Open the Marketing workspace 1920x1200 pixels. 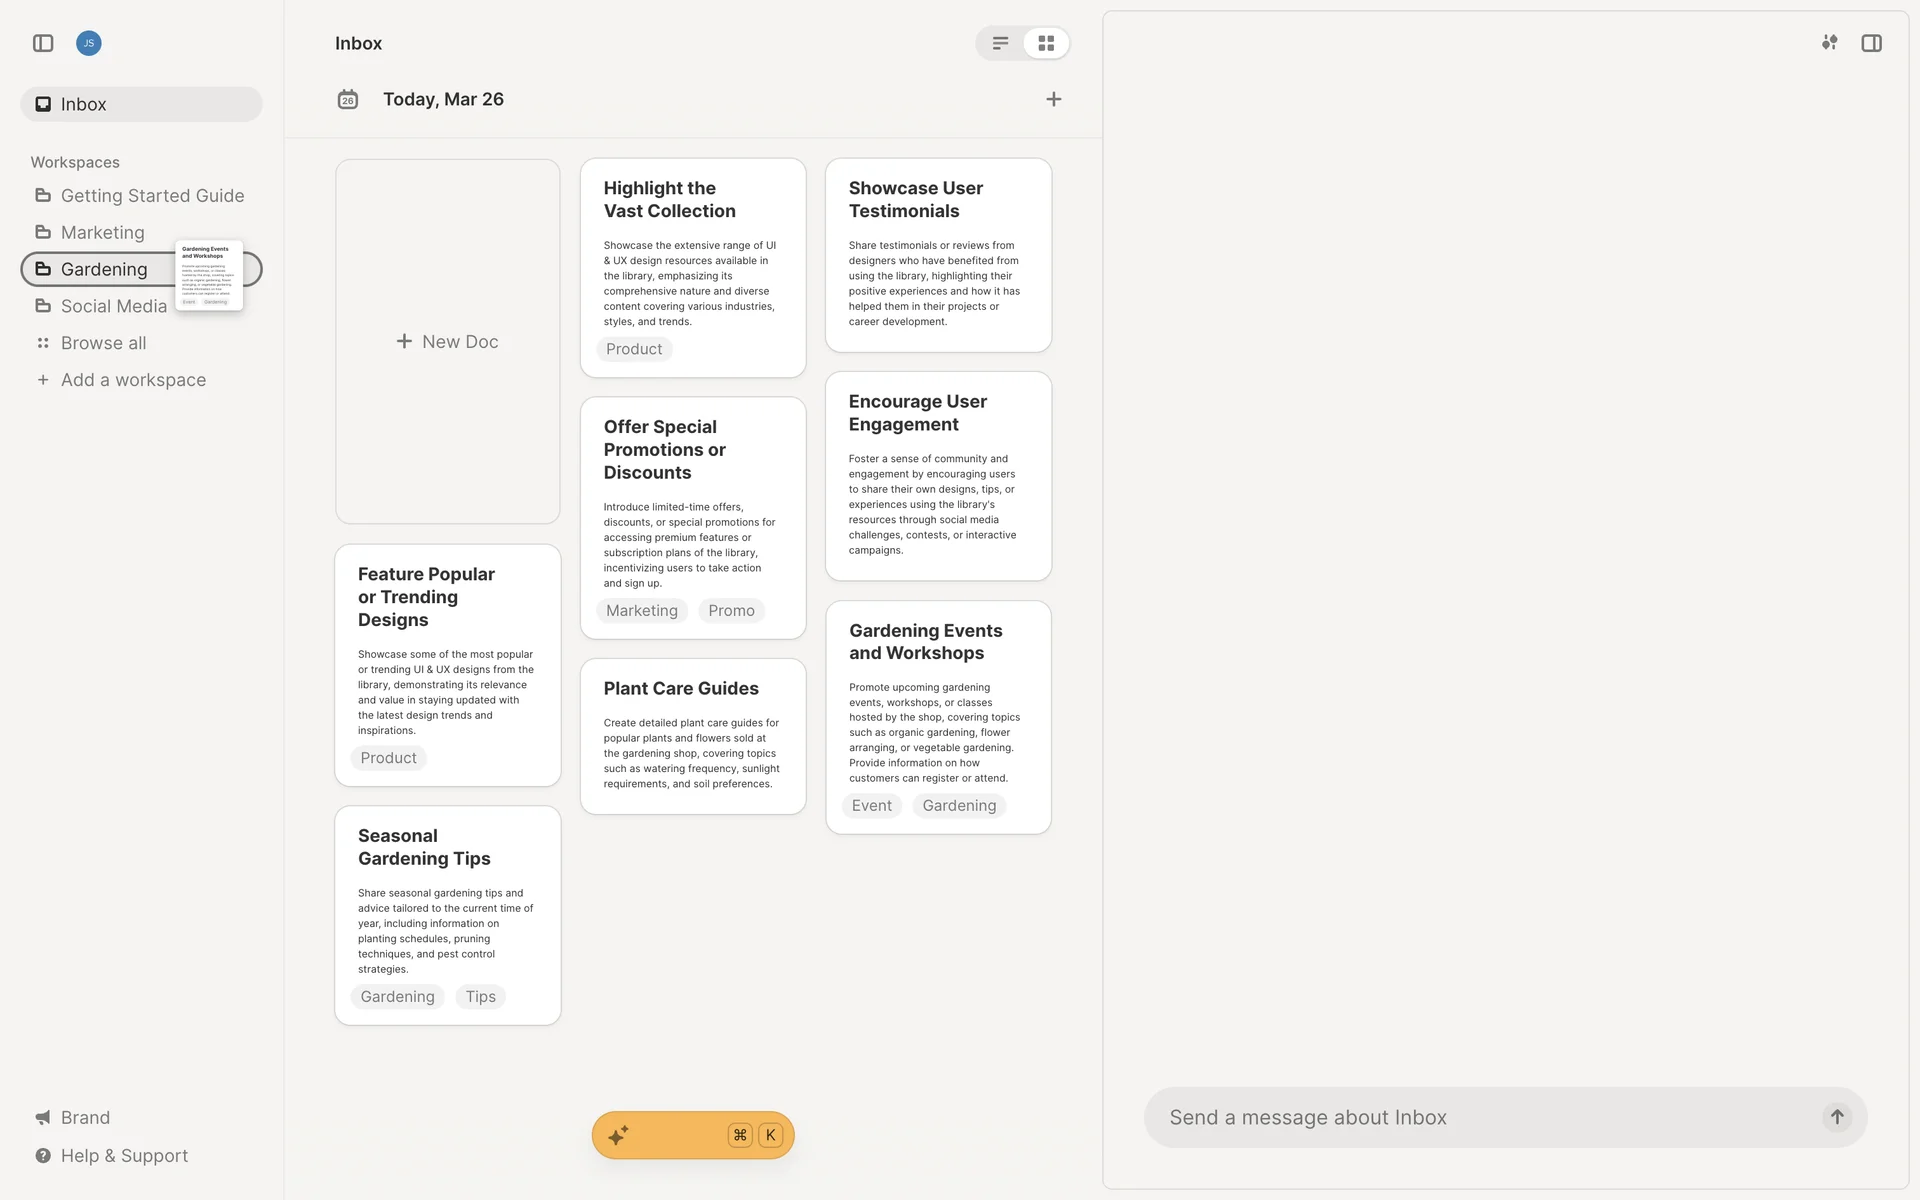102,232
